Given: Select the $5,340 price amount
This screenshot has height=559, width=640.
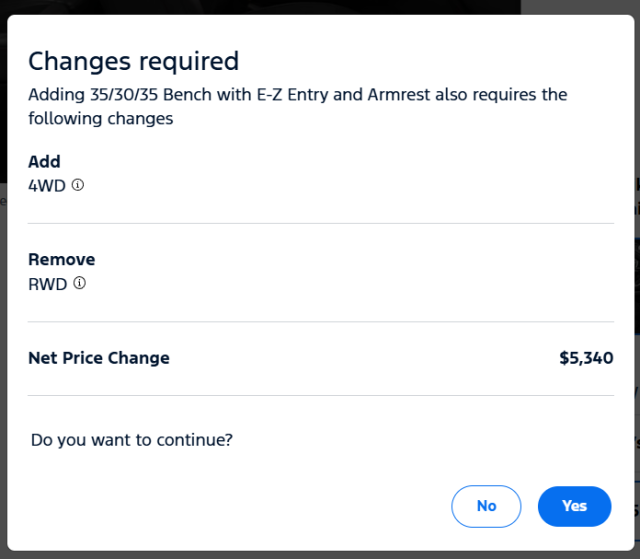Looking at the screenshot, I should pos(586,358).
